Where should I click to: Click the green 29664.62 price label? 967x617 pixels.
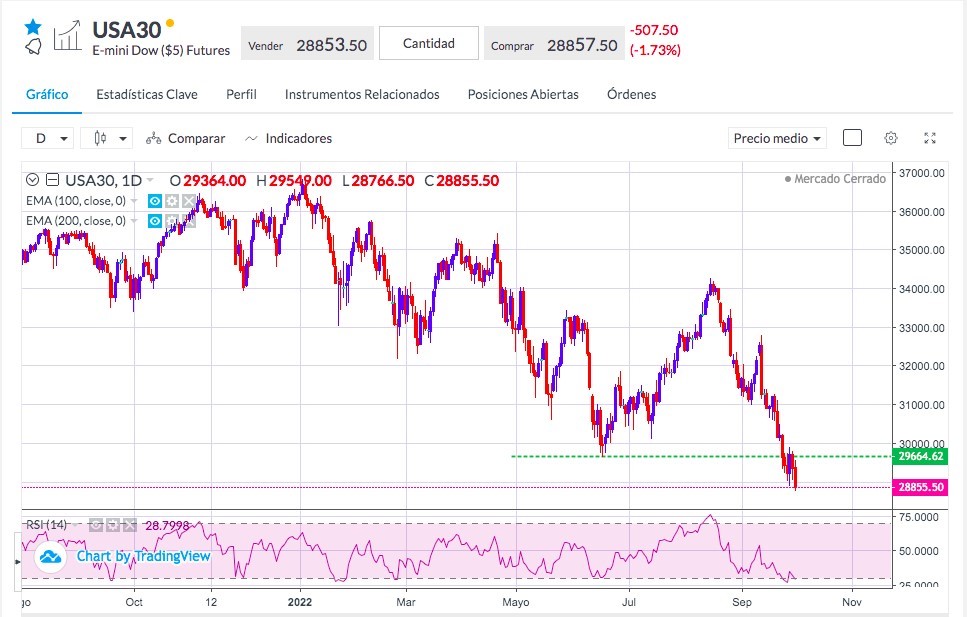(920, 457)
